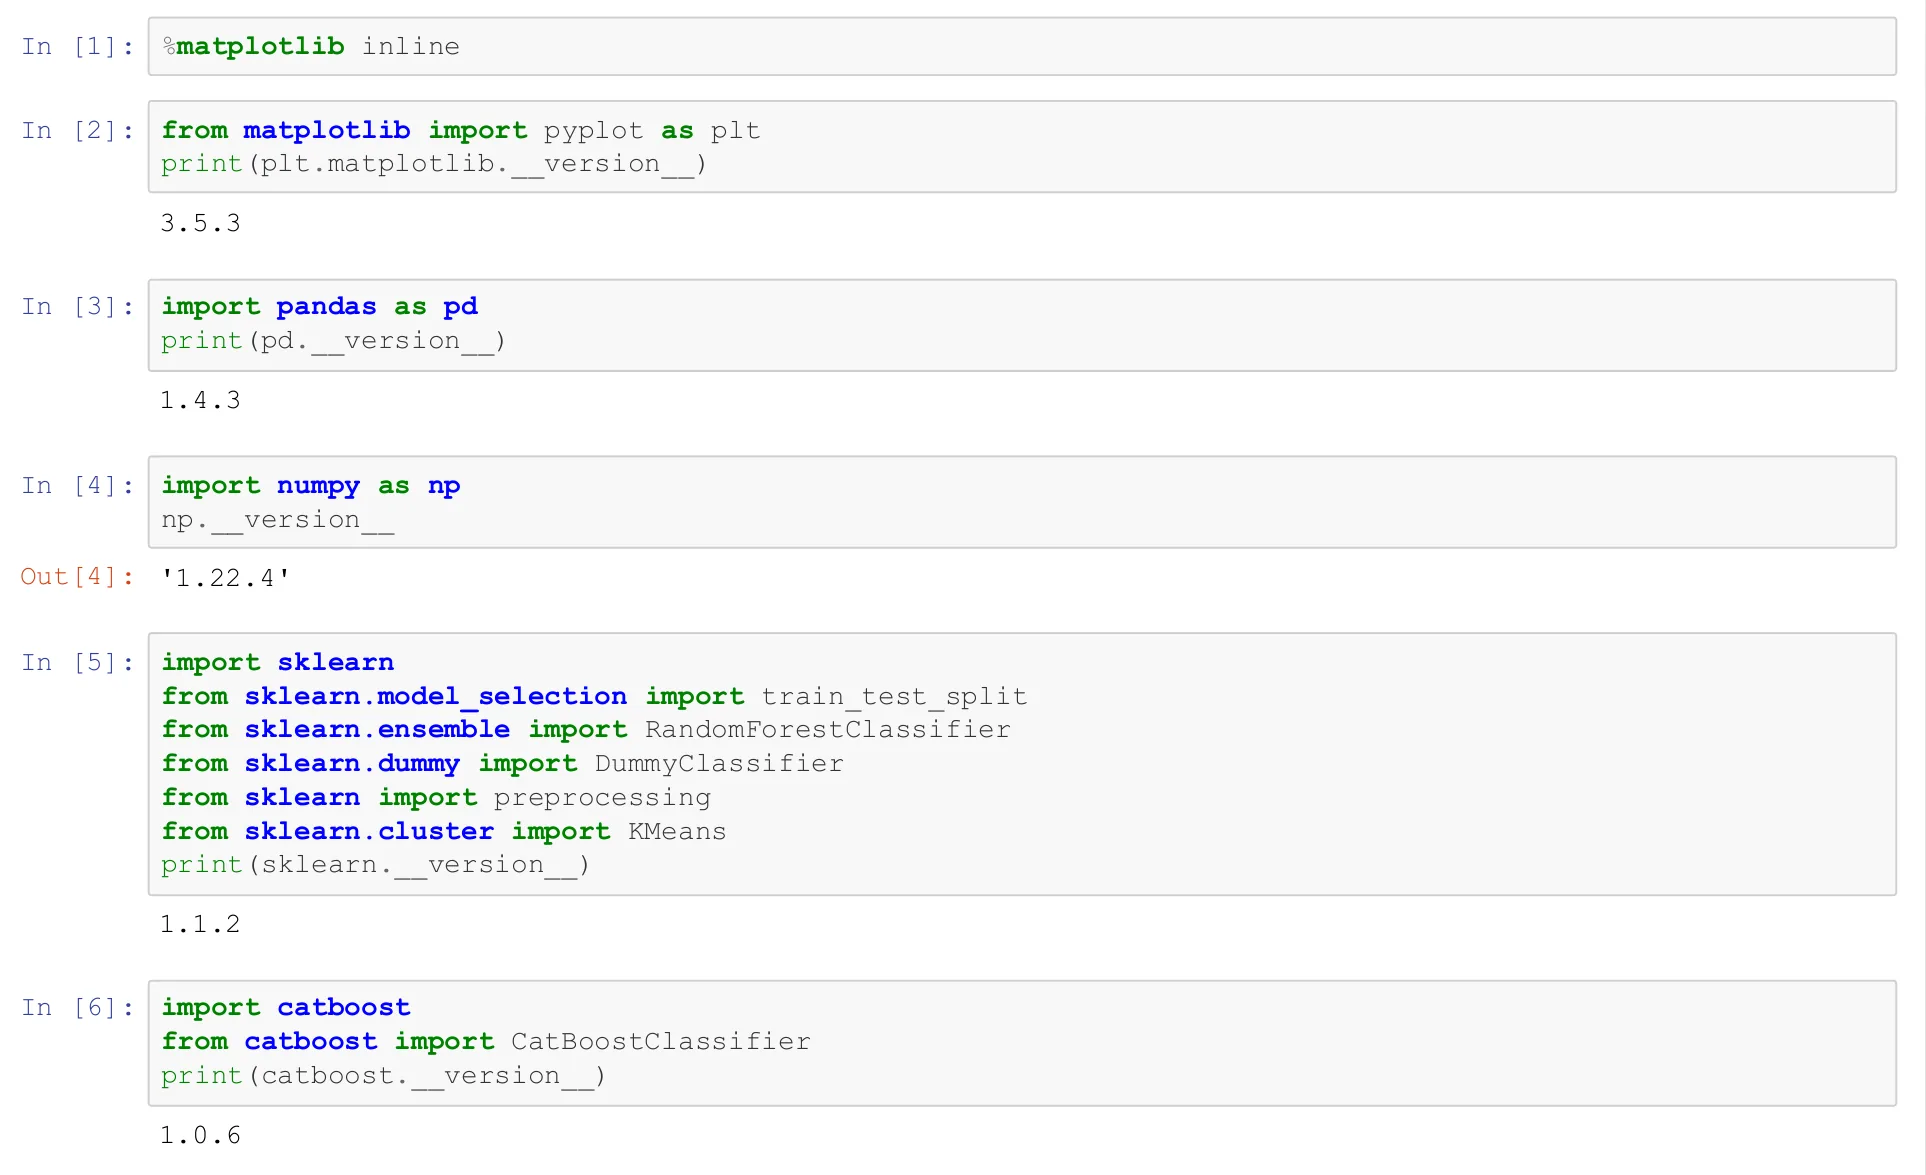Select the In [5] prompt label

tap(78, 662)
